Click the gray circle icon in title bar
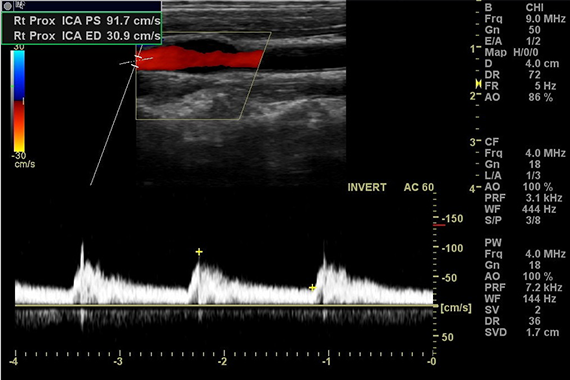570x380 pixels. tap(7, 6)
